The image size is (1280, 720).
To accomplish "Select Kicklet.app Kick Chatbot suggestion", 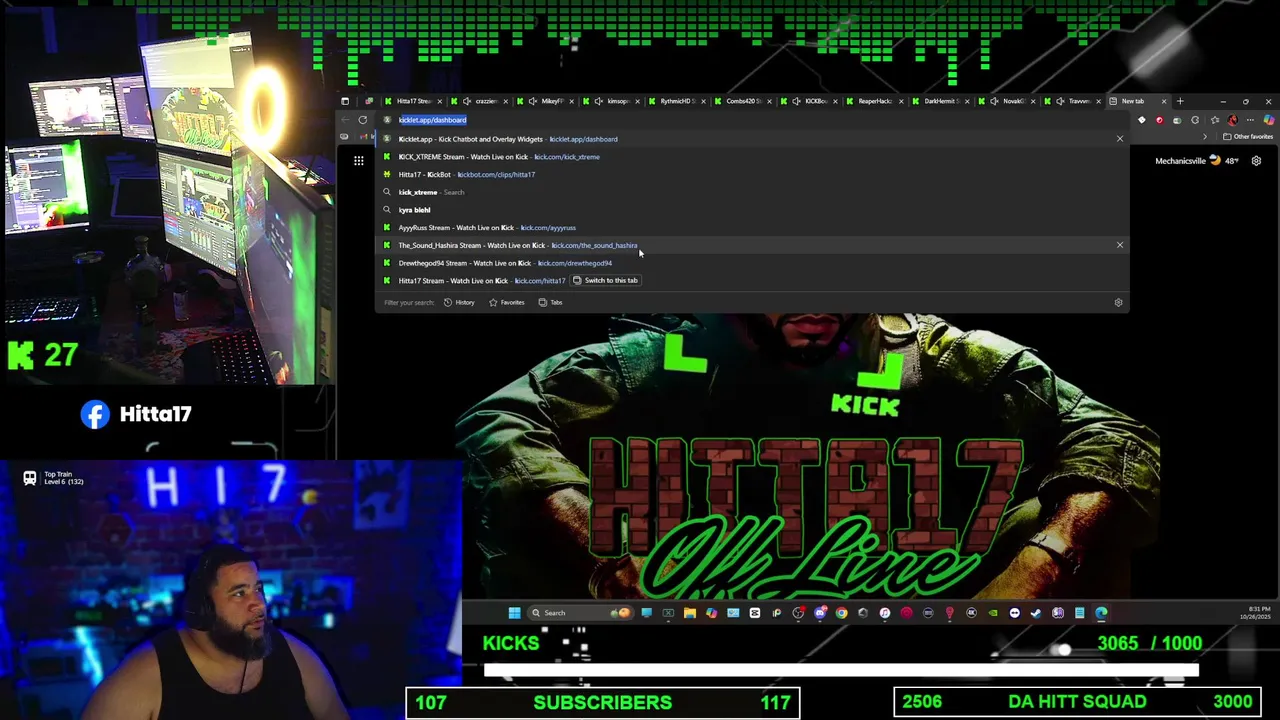I will point(752,139).
